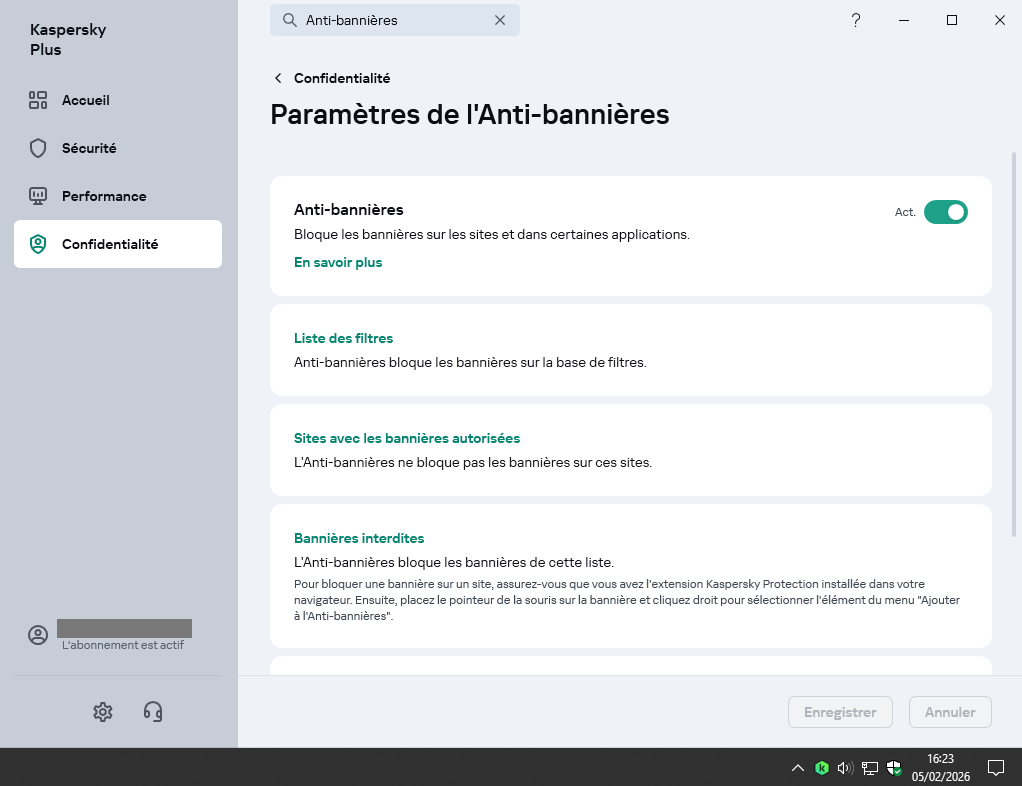Click the settings gear icon in sidebar
This screenshot has width=1022, height=786.
pos(102,711)
